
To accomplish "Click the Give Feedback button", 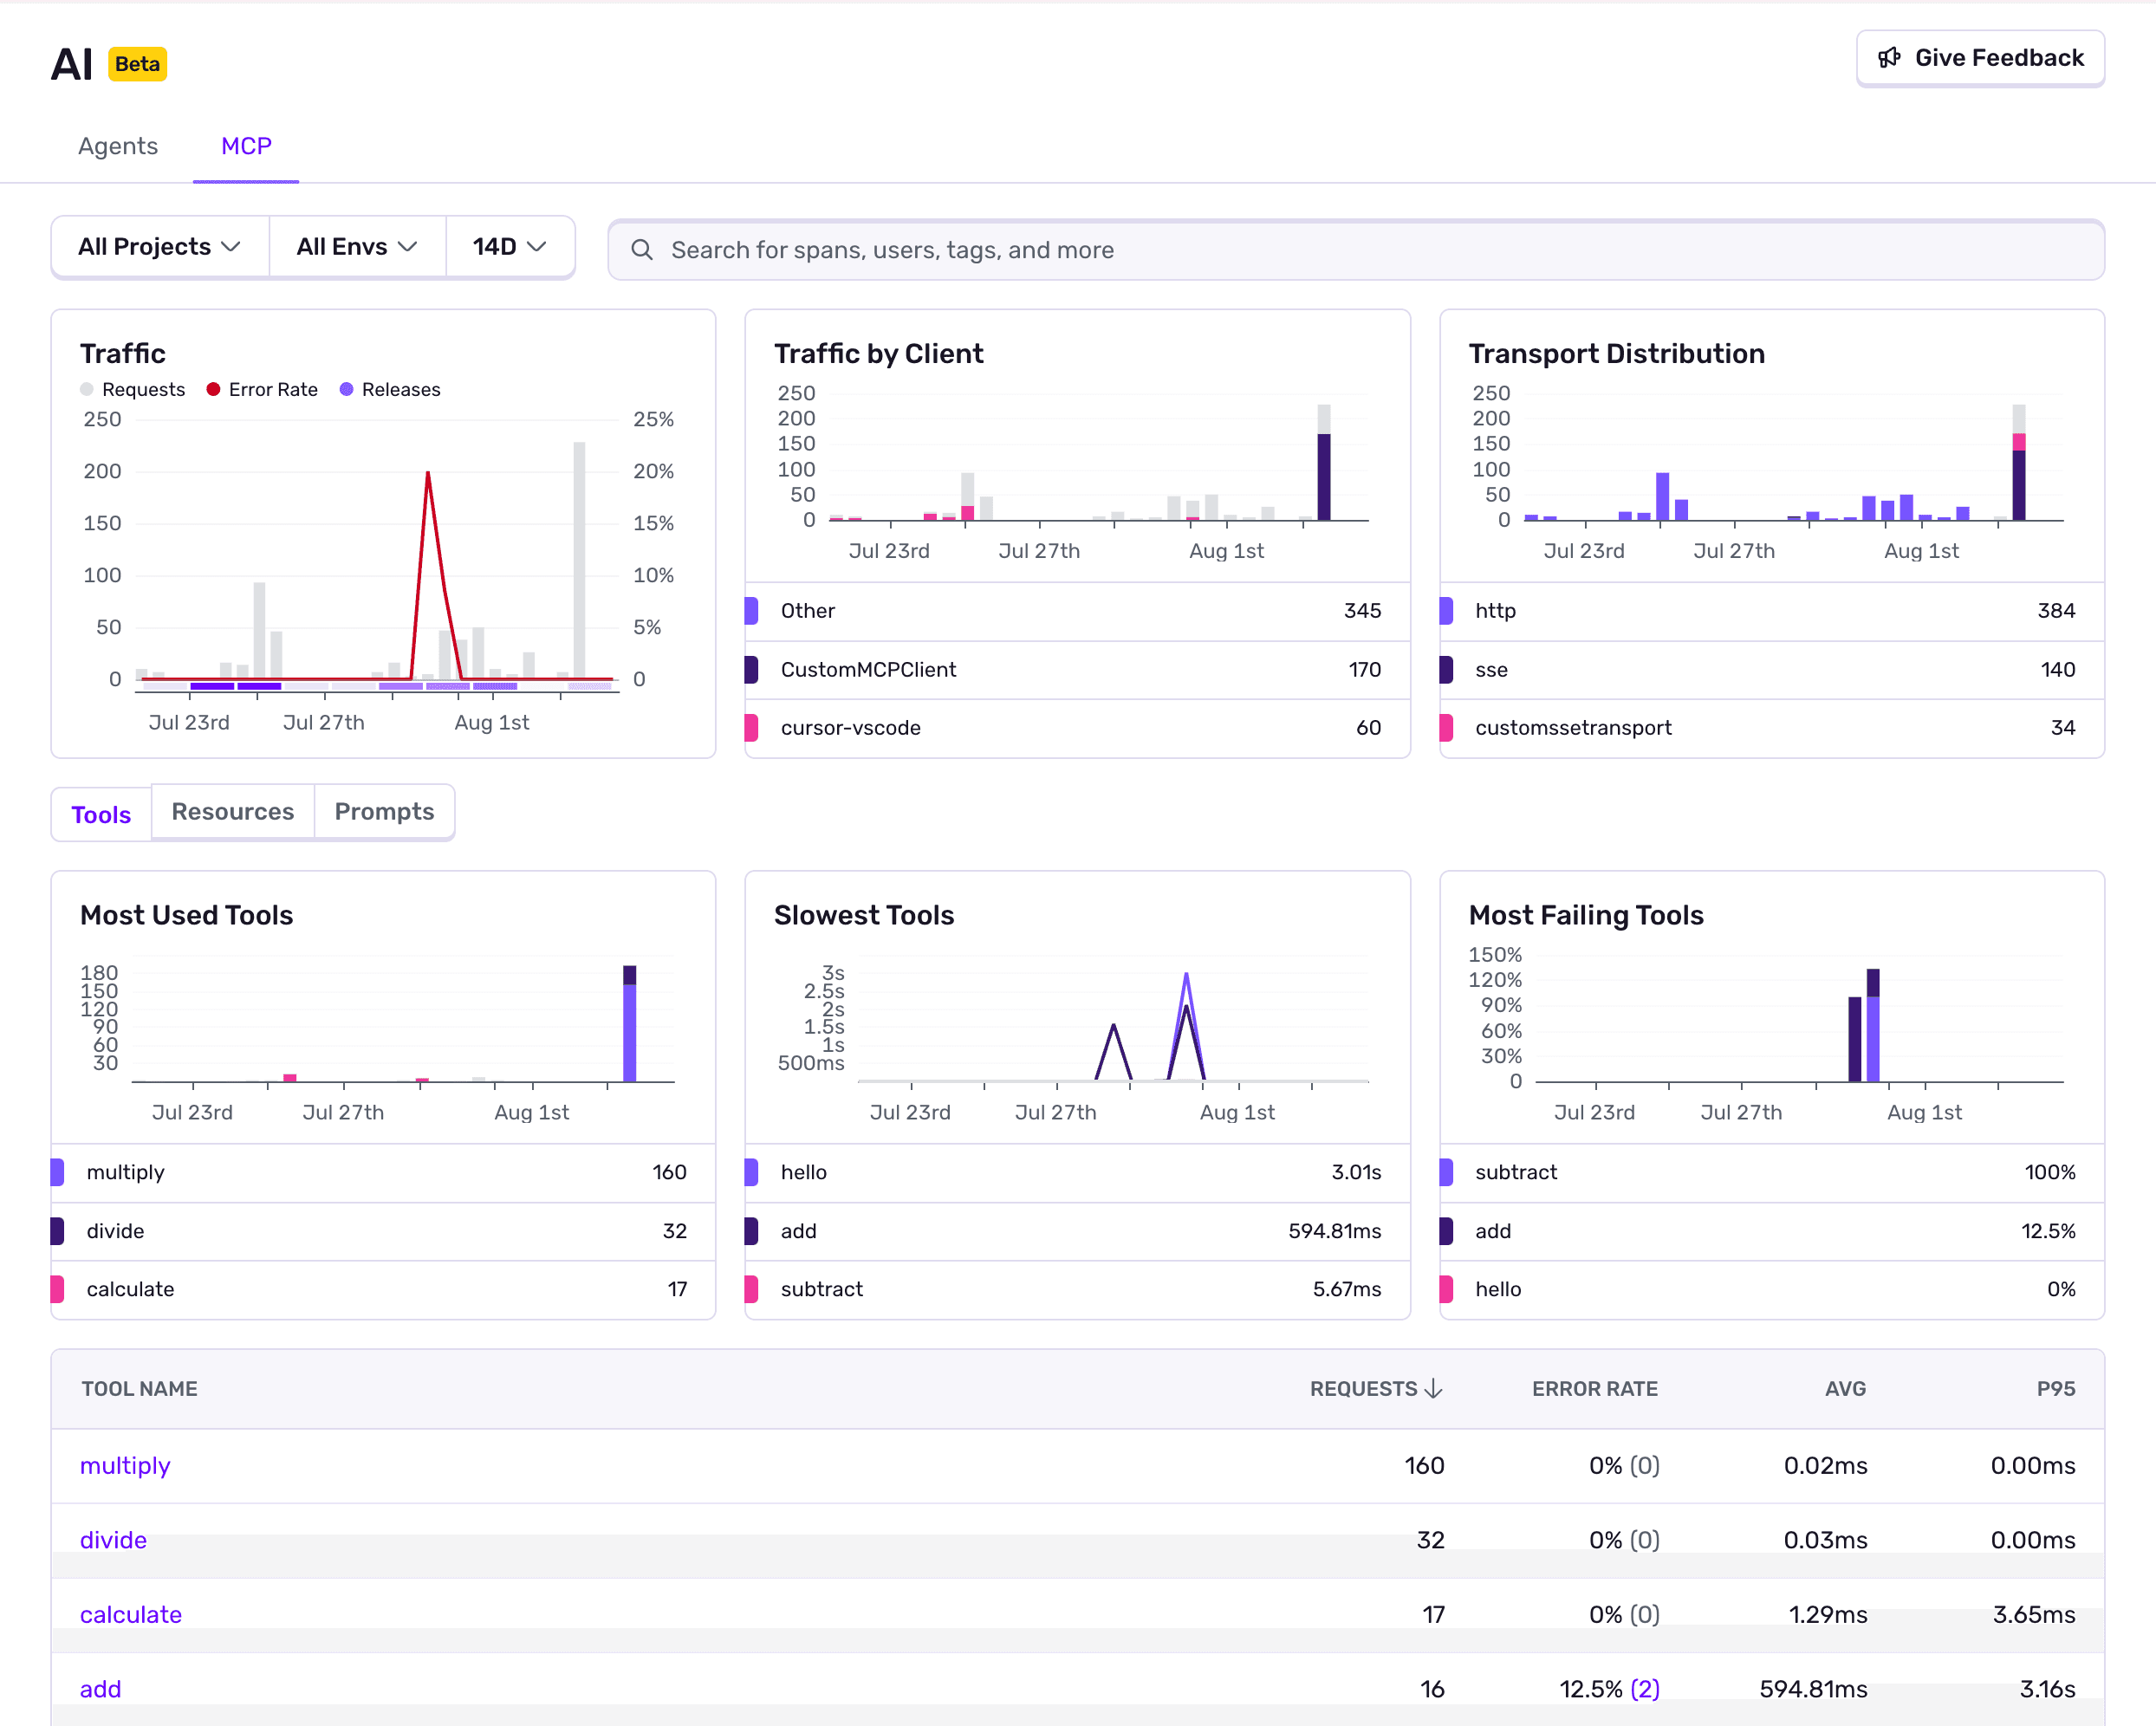I will (x=1980, y=57).
